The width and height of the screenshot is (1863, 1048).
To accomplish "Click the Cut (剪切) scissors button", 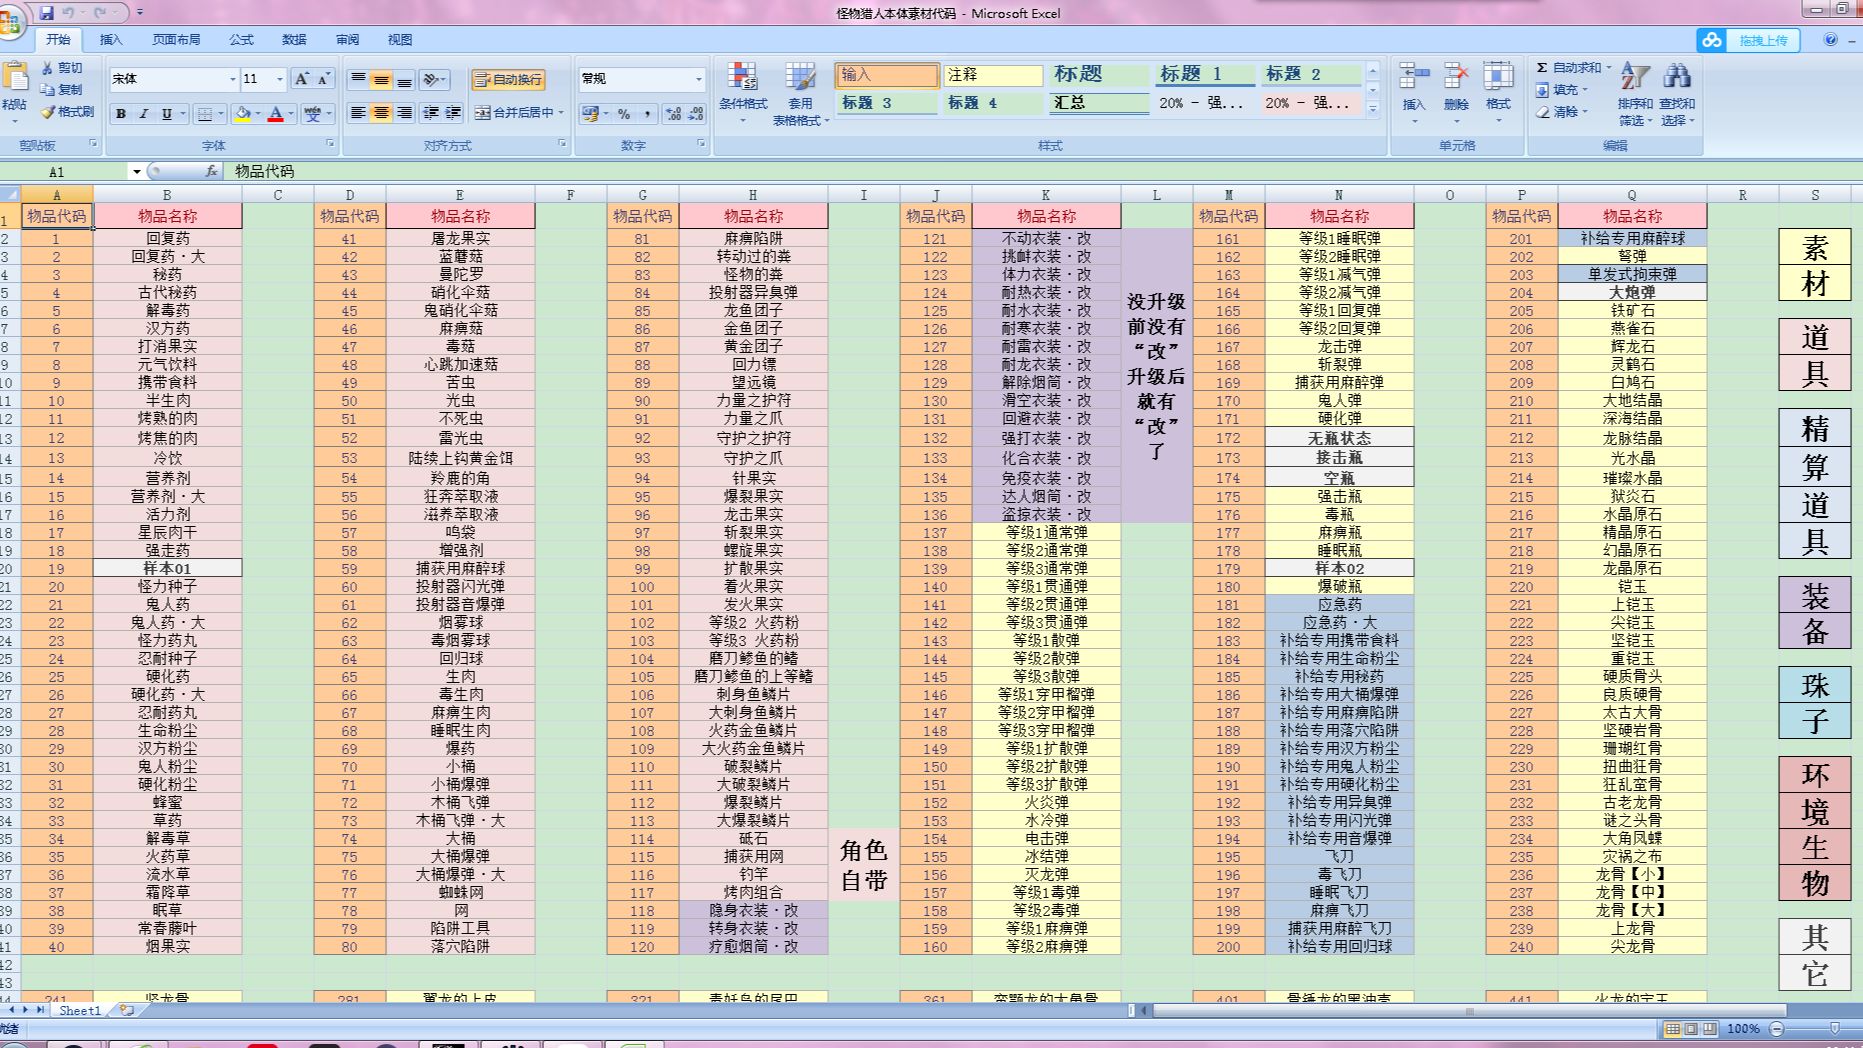I will (62, 68).
